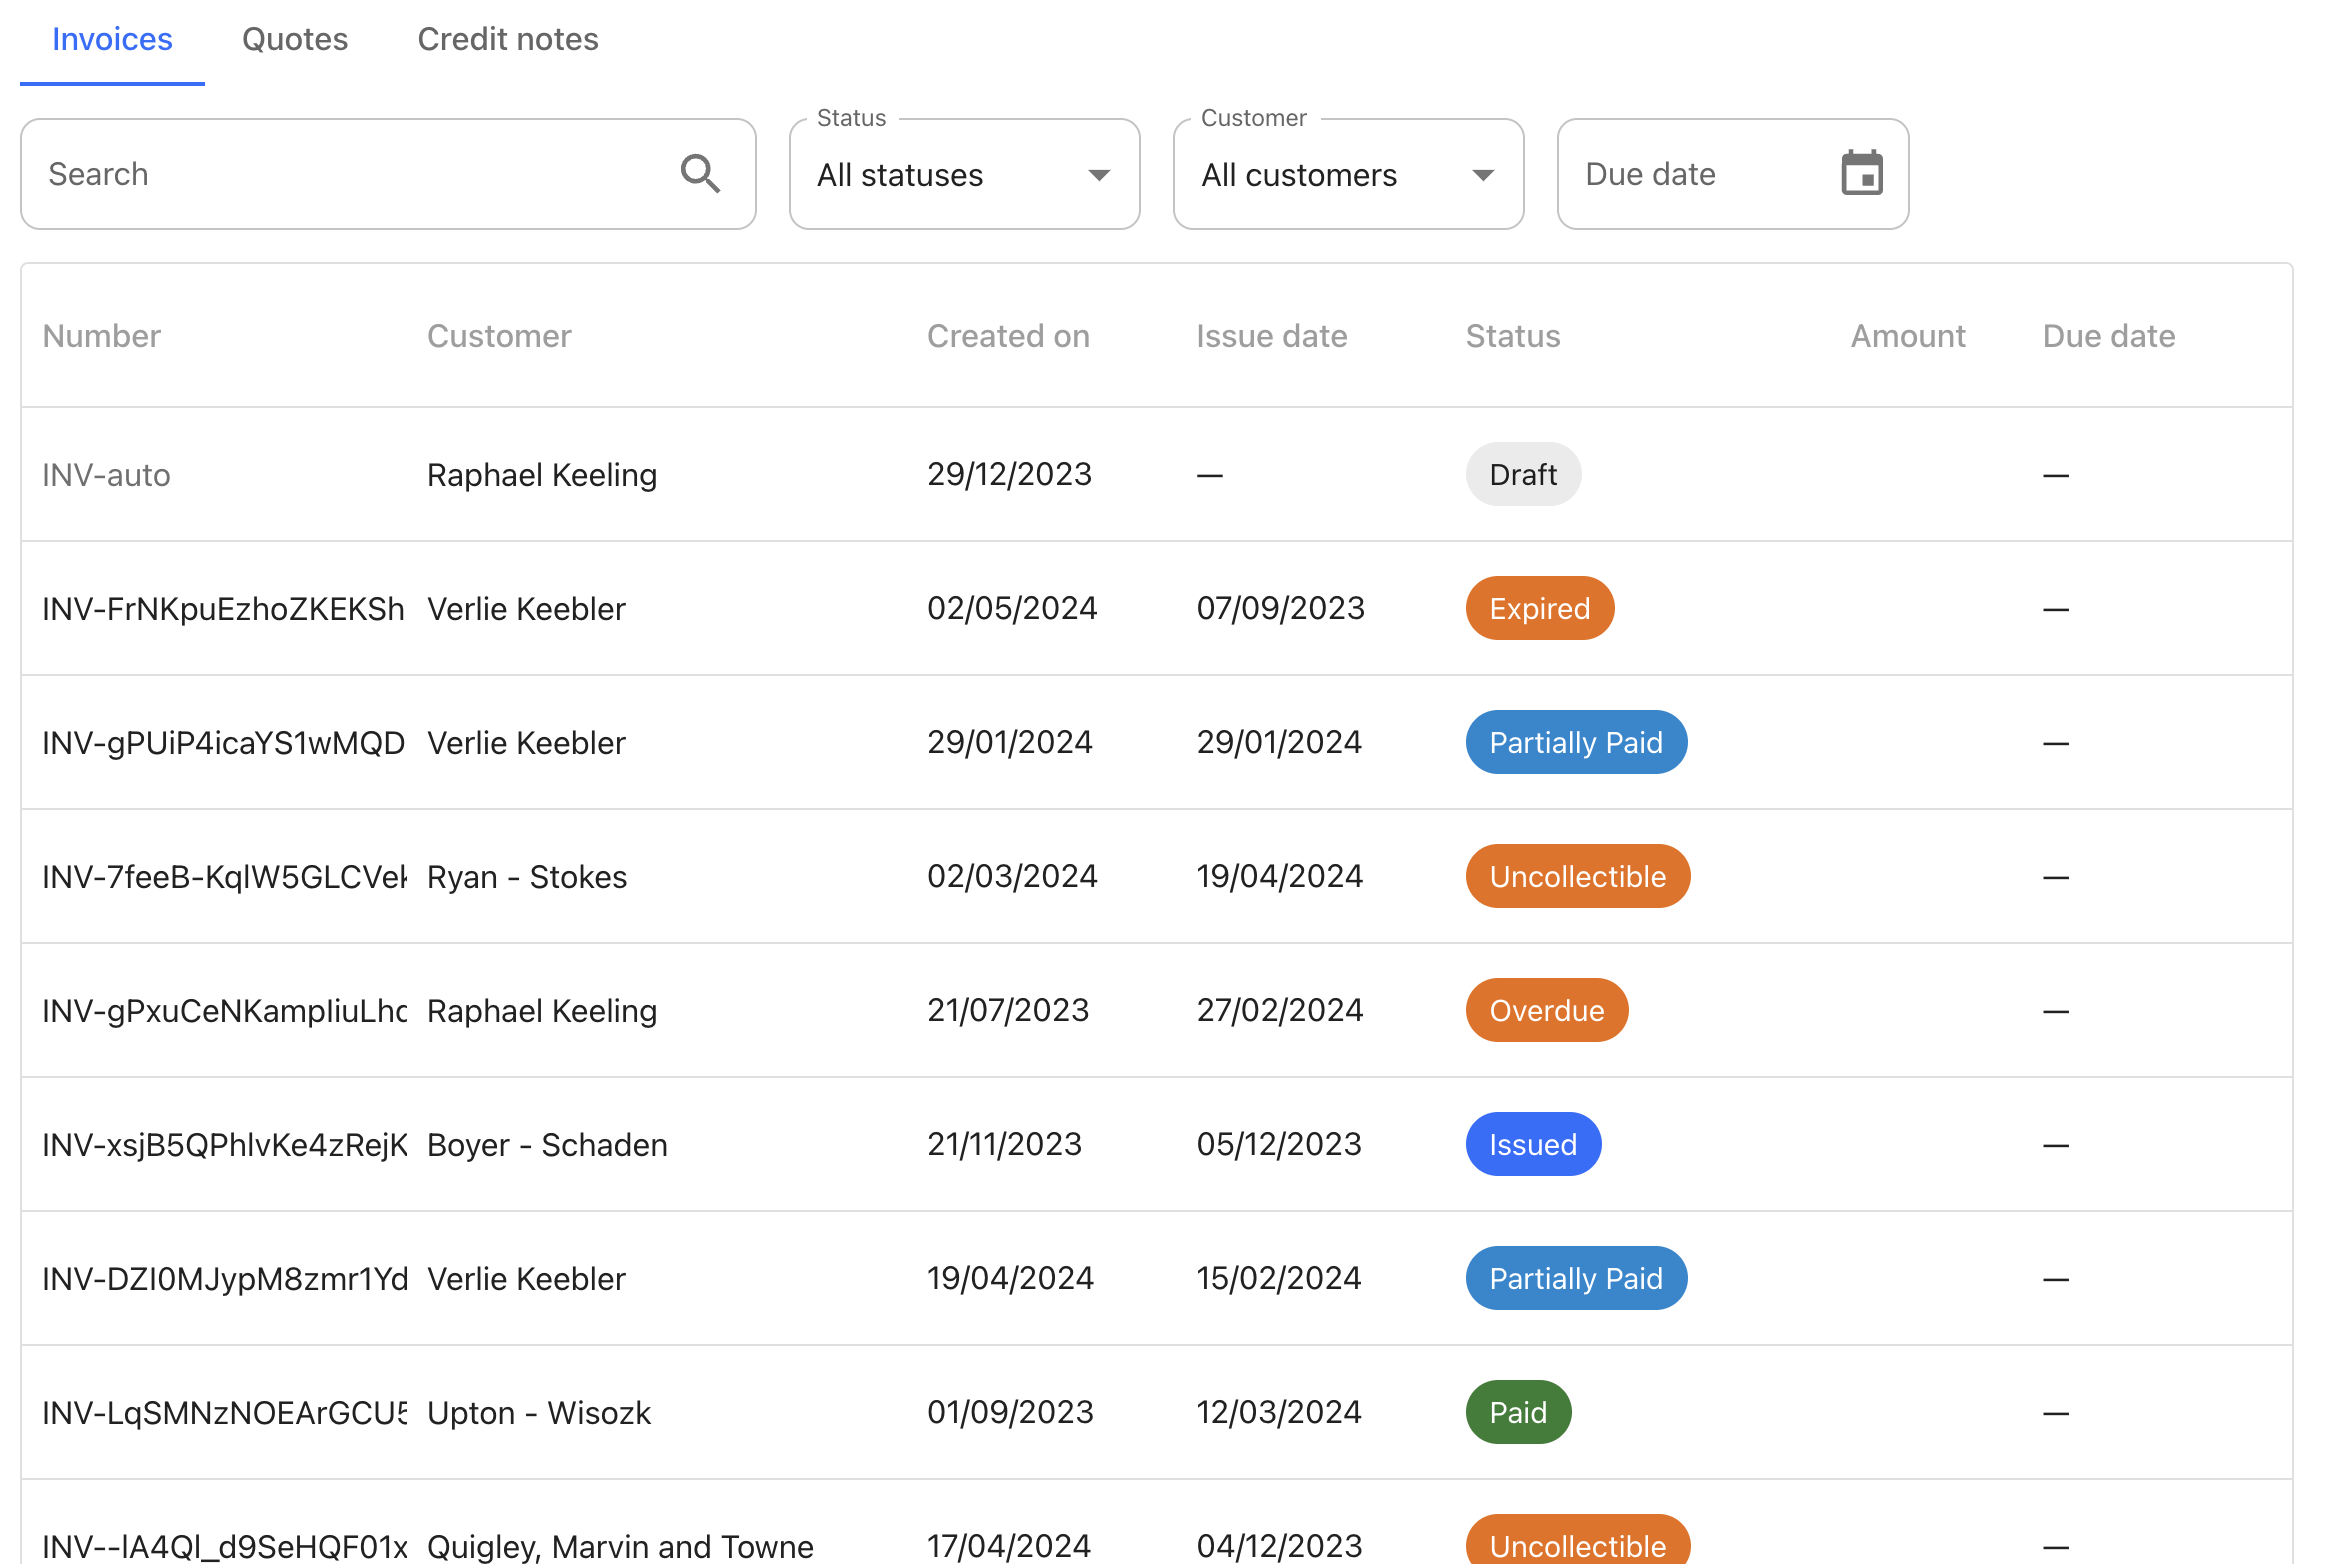
Task: Switch to the Quotes tab
Action: 295,39
